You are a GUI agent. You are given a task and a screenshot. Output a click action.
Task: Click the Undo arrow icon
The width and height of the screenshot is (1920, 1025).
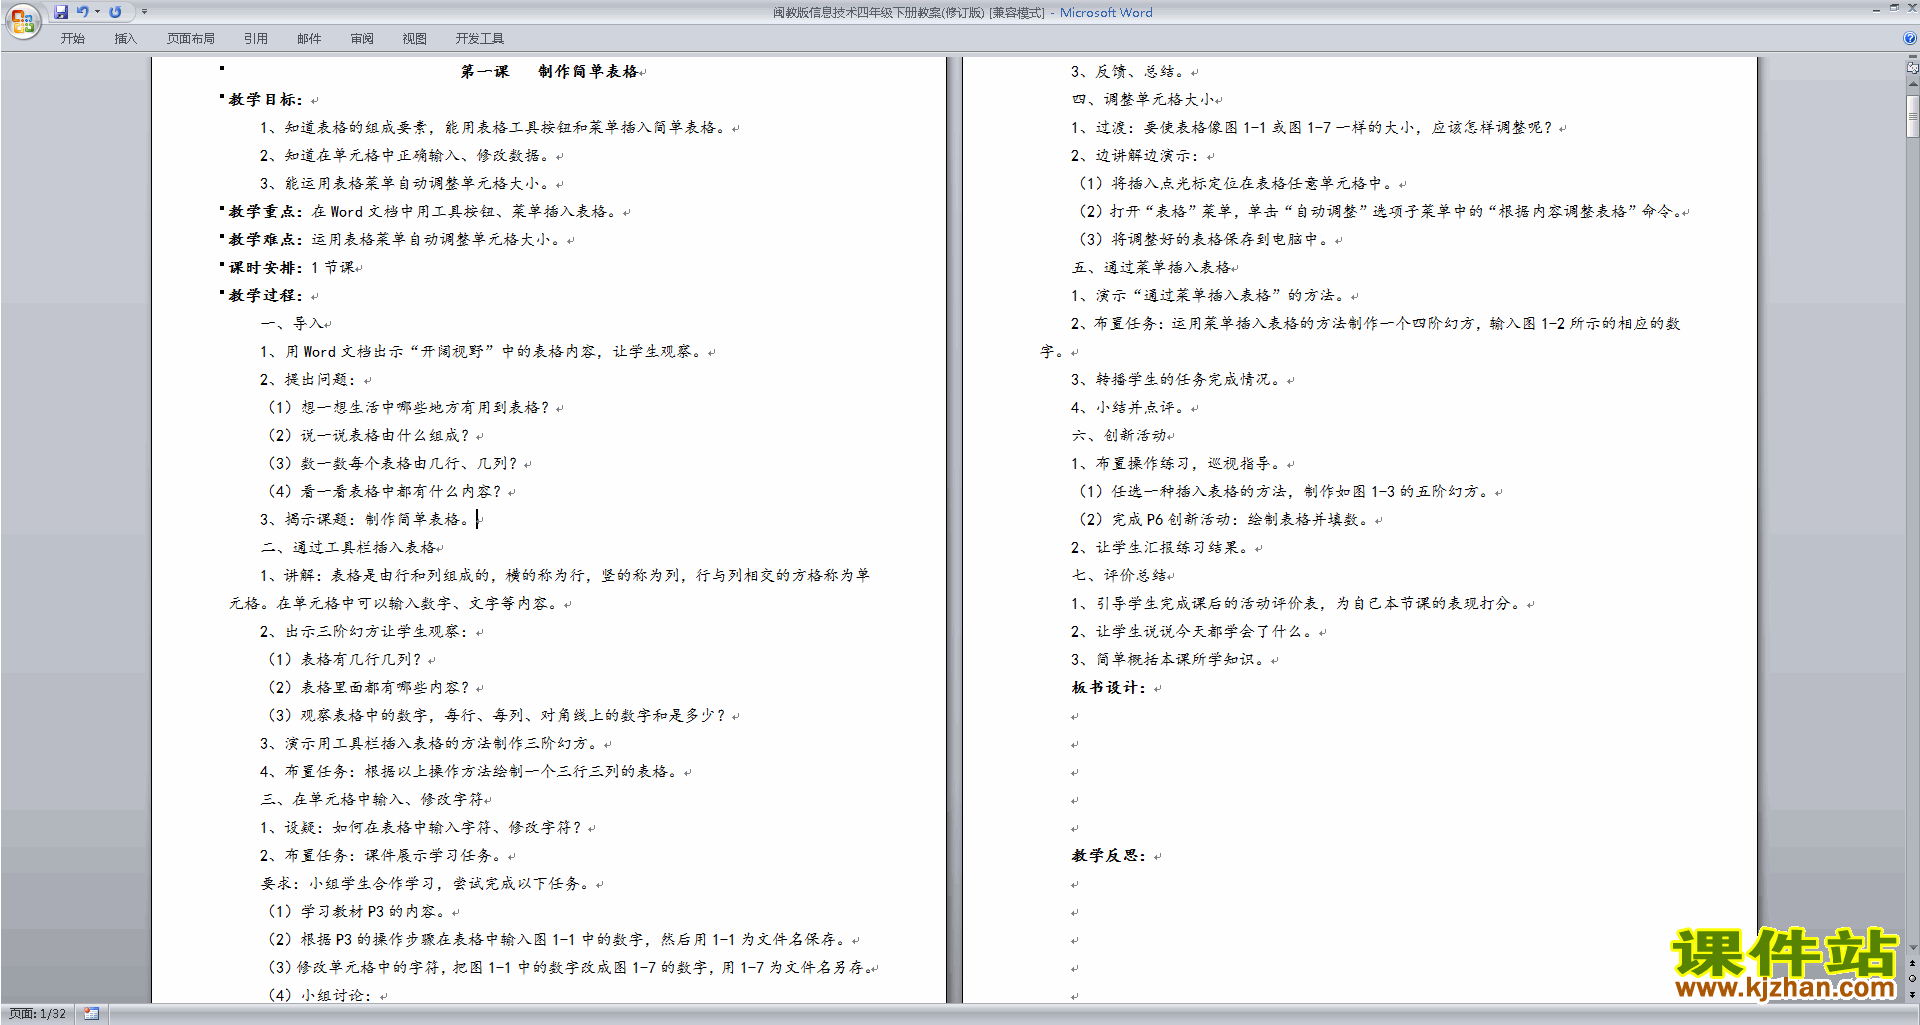pyautogui.click(x=83, y=12)
